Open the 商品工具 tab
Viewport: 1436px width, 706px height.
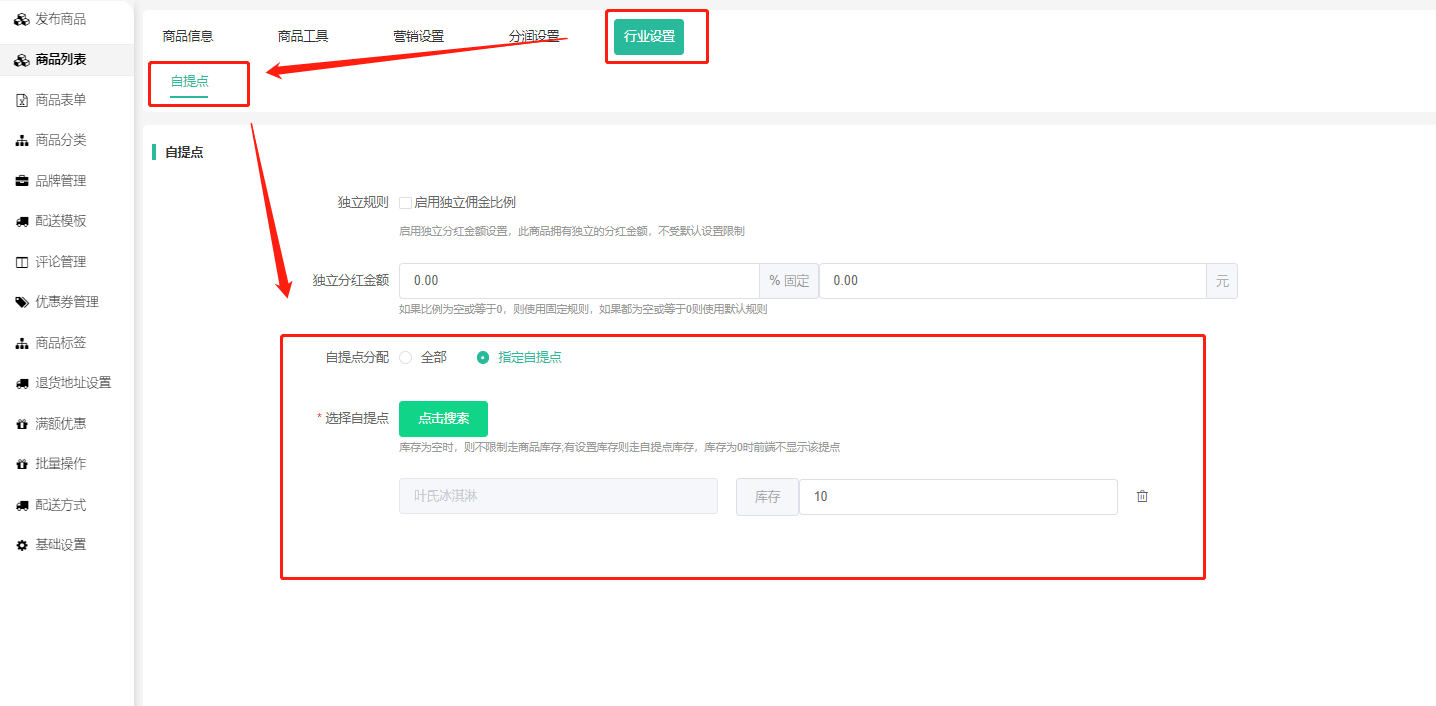pyautogui.click(x=303, y=36)
